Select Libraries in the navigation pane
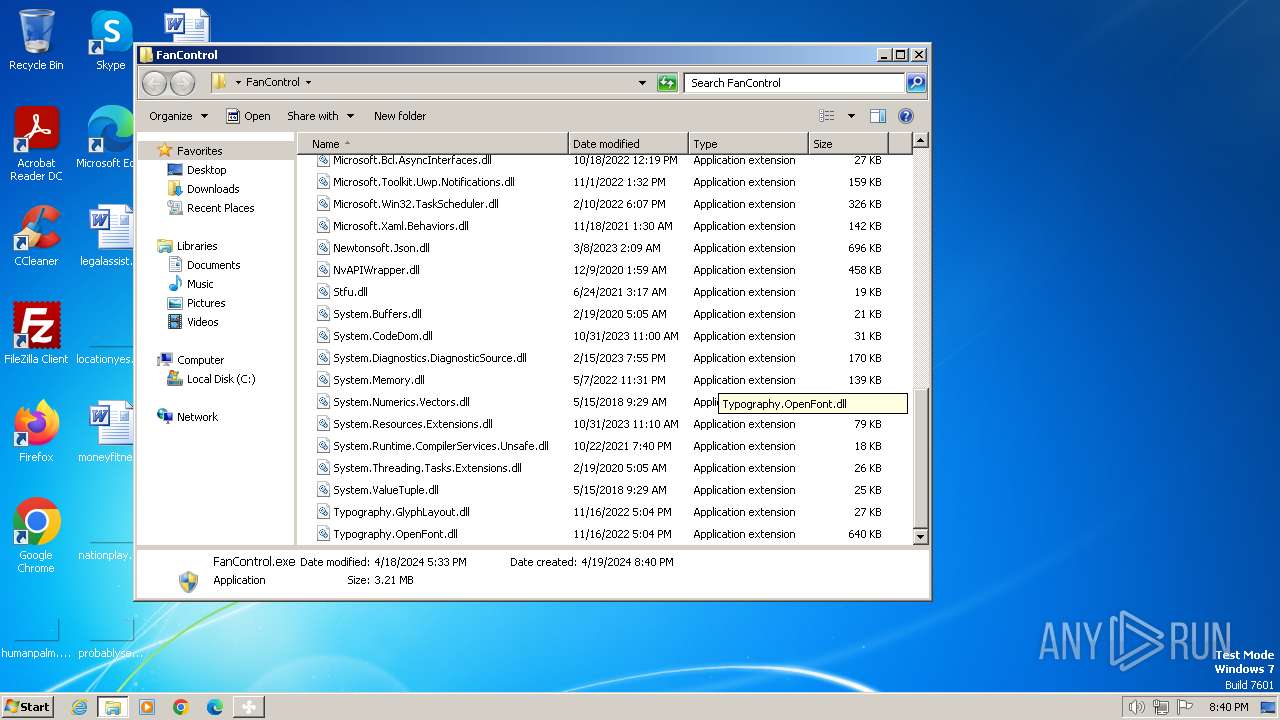The height and width of the screenshot is (720, 1280). 197,246
